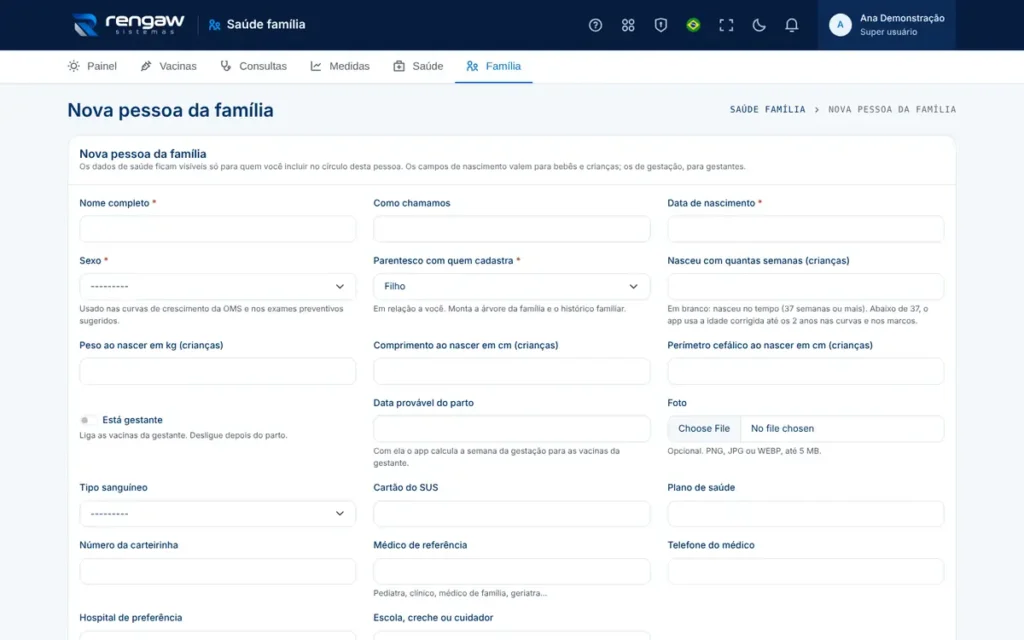The width and height of the screenshot is (1024, 640).
Task: Click the Nova pessoa da família breadcrumb
Action: click(891, 110)
